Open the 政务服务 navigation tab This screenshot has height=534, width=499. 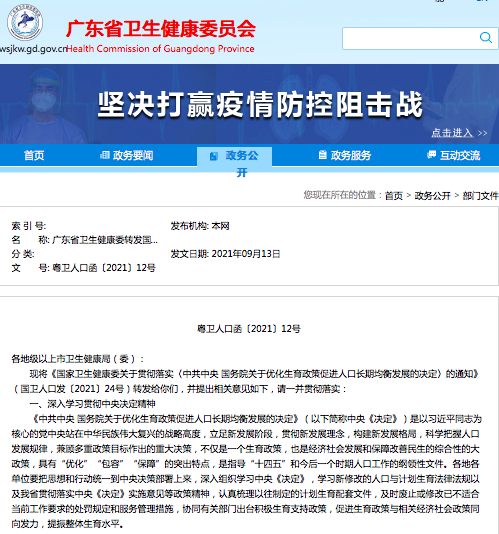click(x=345, y=155)
